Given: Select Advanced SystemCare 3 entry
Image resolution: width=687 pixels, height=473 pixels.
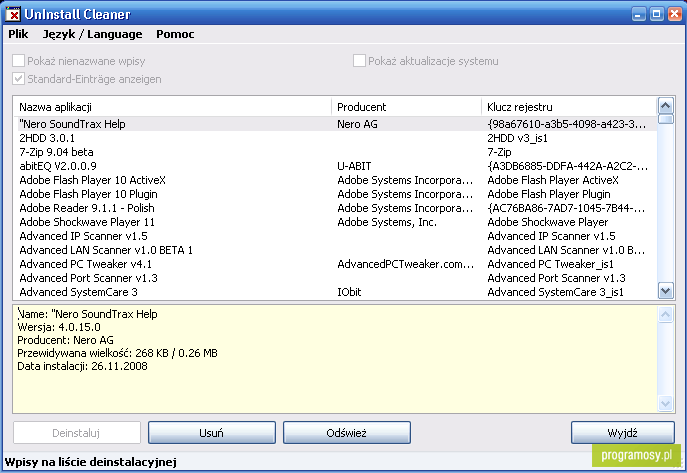Looking at the screenshot, I should tap(78, 292).
